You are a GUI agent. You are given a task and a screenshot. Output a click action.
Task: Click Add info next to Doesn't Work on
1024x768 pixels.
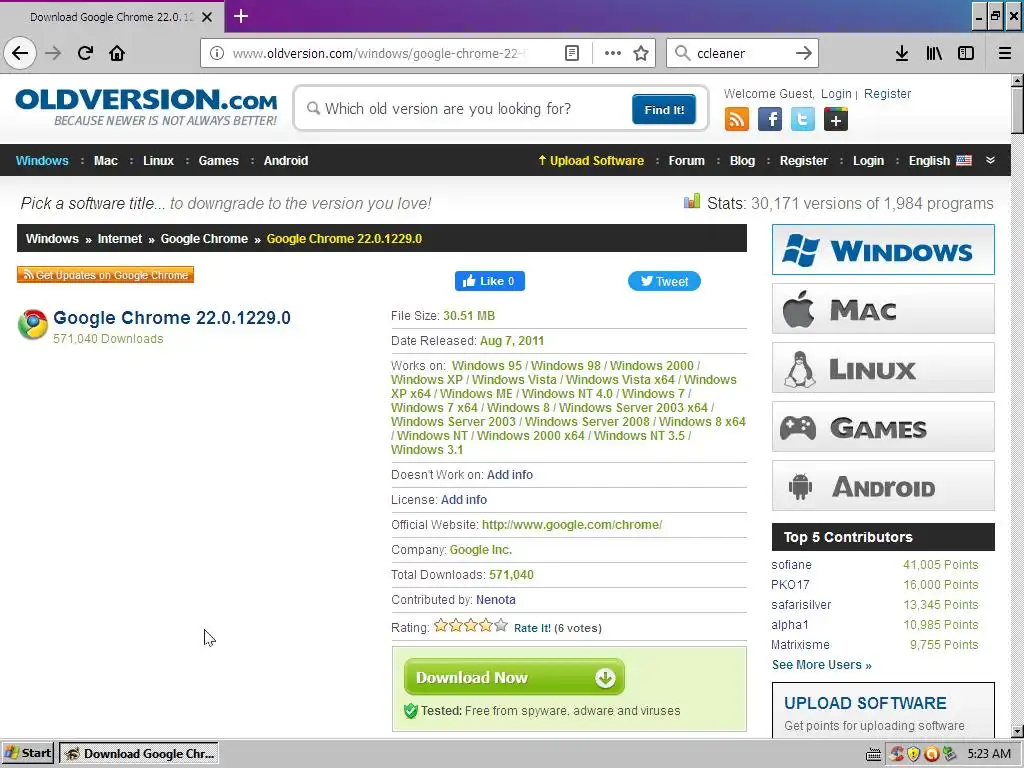click(x=510, y=475)
